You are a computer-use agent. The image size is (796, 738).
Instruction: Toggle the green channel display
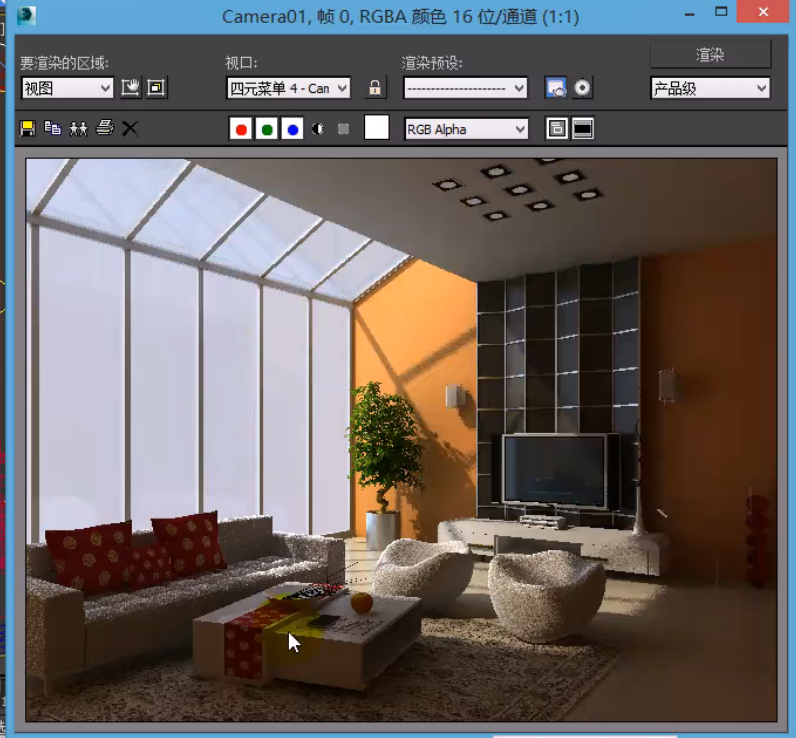click(266, 129)
